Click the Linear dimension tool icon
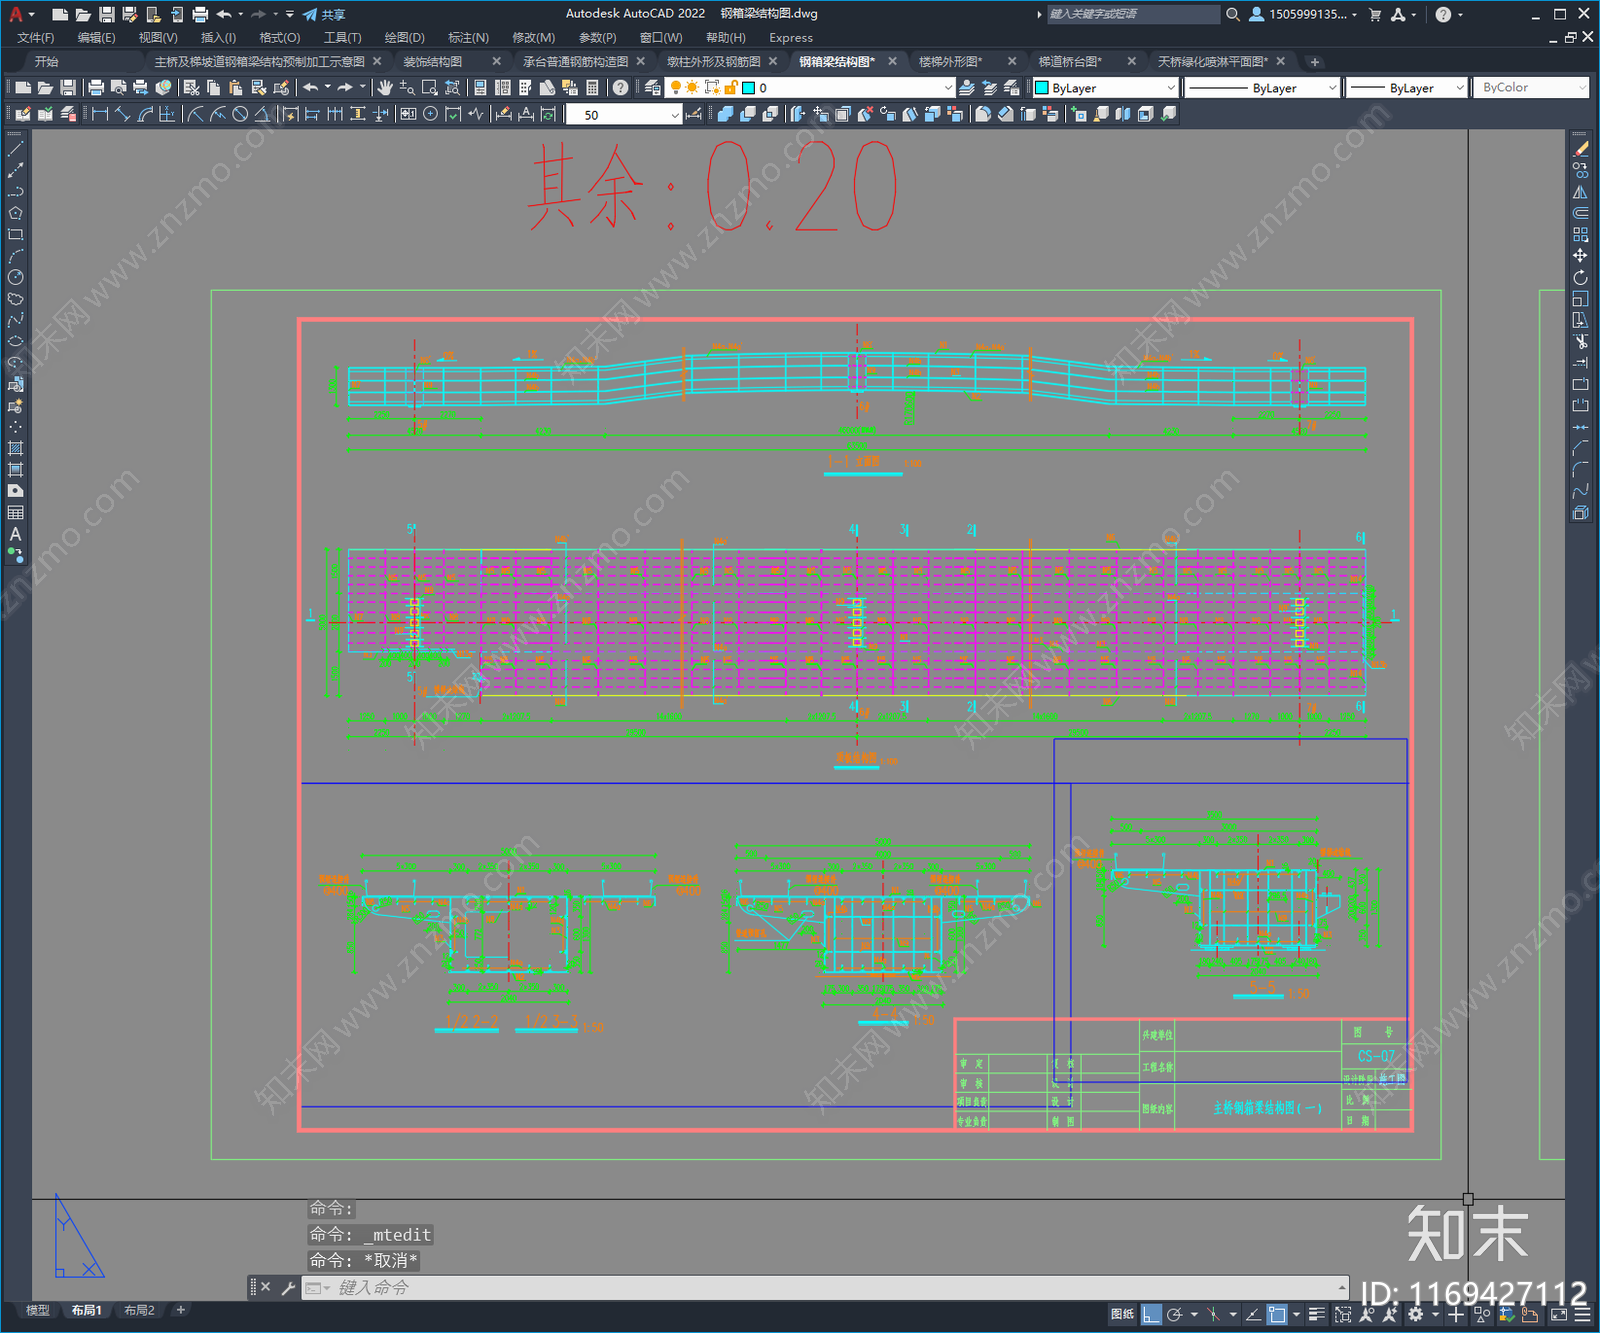 pyautogui.click(x=100, y=114)
